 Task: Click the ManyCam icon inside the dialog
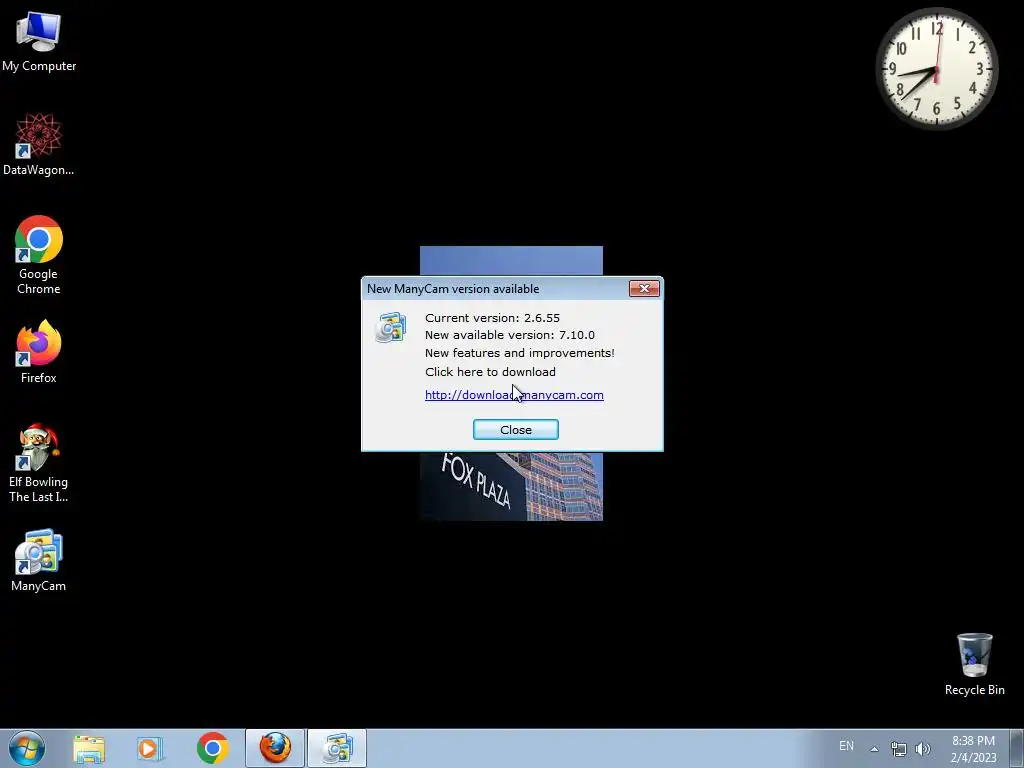[391, 327]
